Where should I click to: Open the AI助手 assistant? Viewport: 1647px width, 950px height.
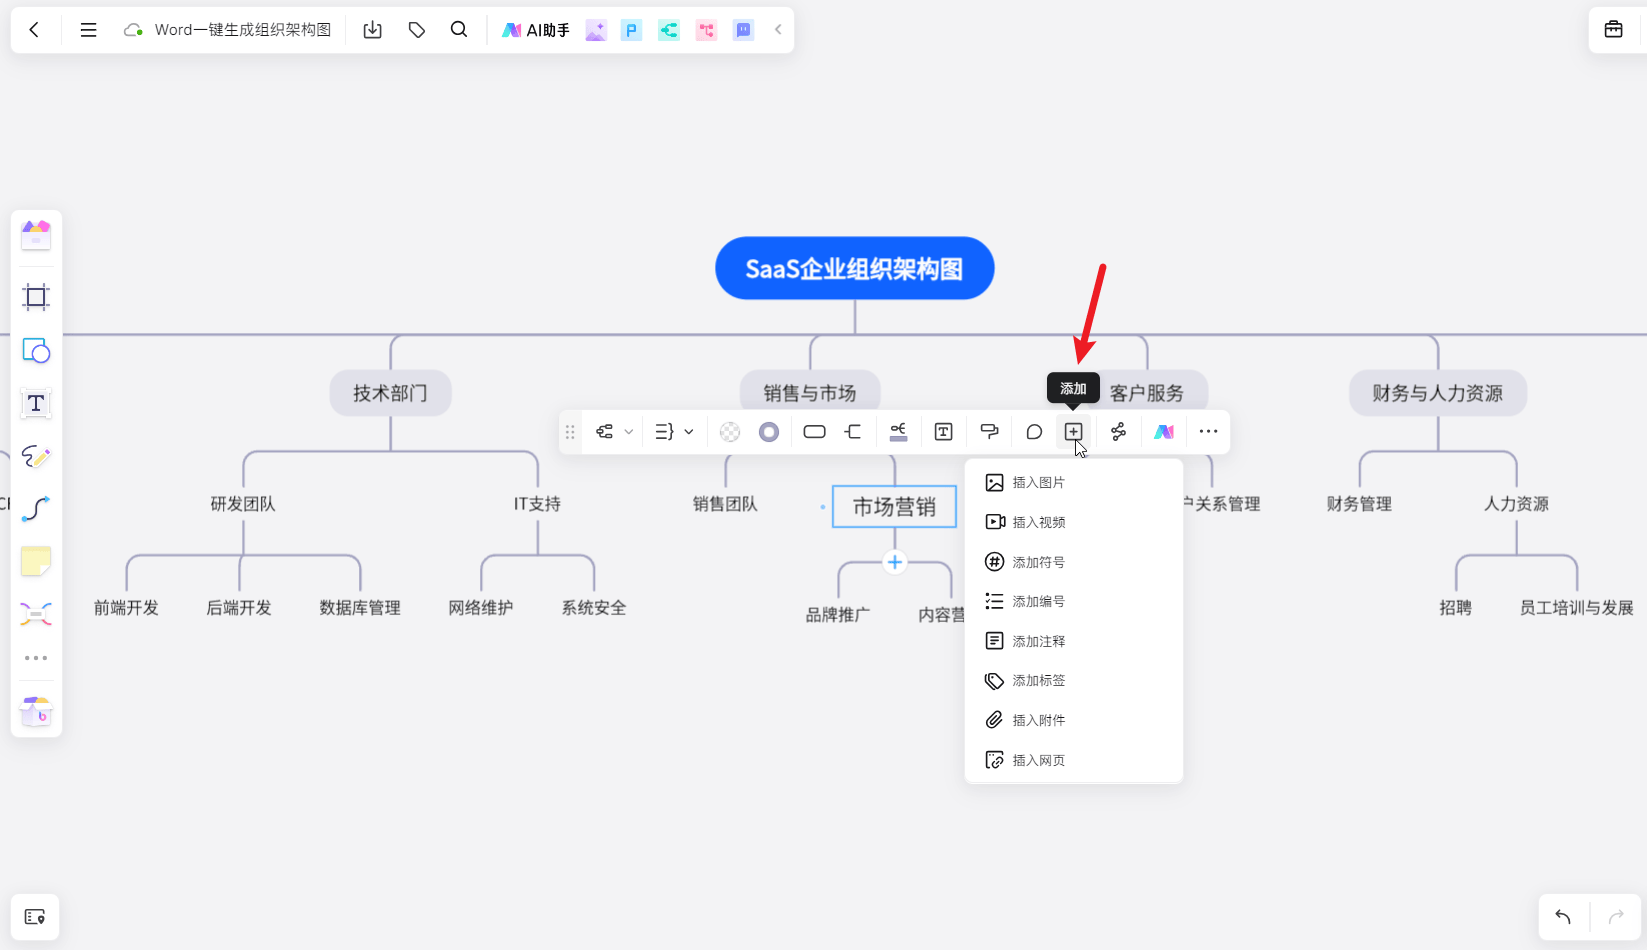coord(536,30)
